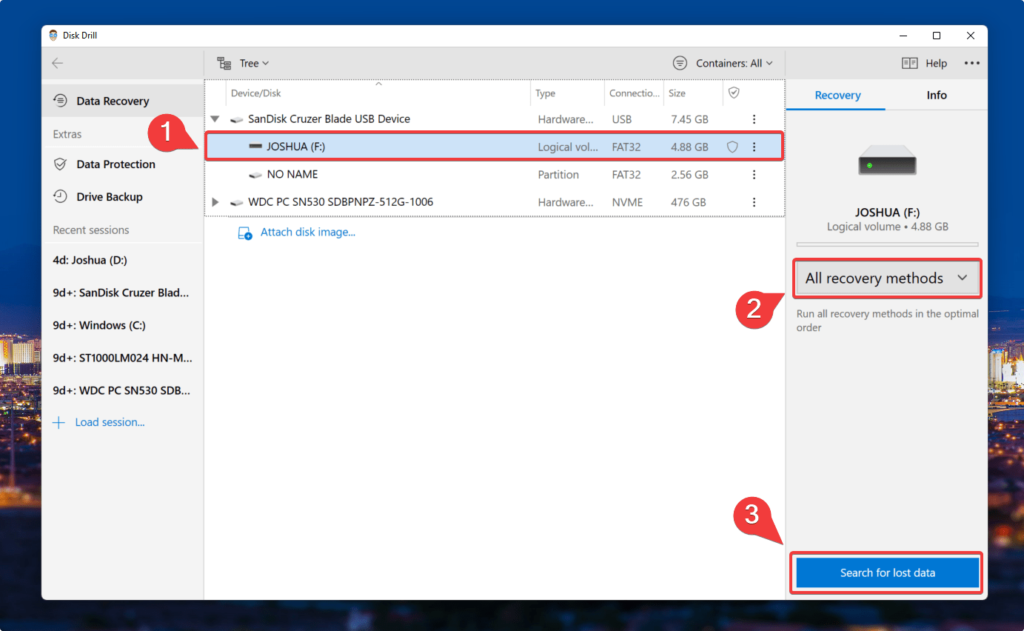The height and width of the screenshot is (631, 1024).
Task: Open the three-dot overflow menu top right
Action: (971, 62)
